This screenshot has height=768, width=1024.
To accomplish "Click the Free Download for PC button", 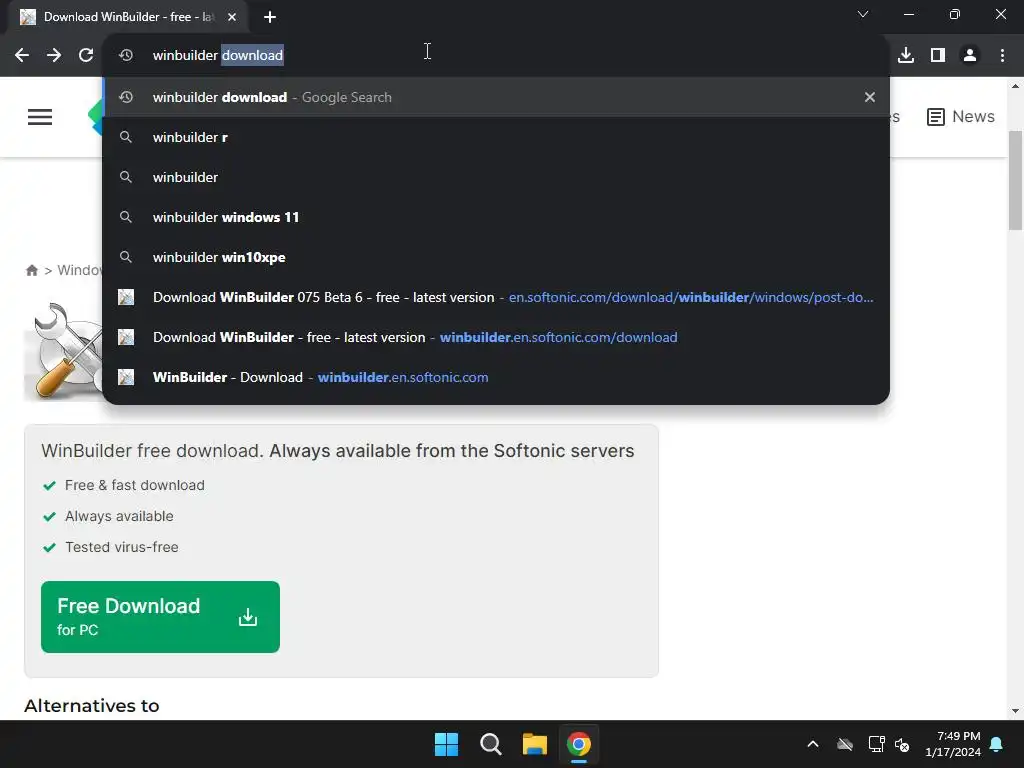I will click(160, 616).
